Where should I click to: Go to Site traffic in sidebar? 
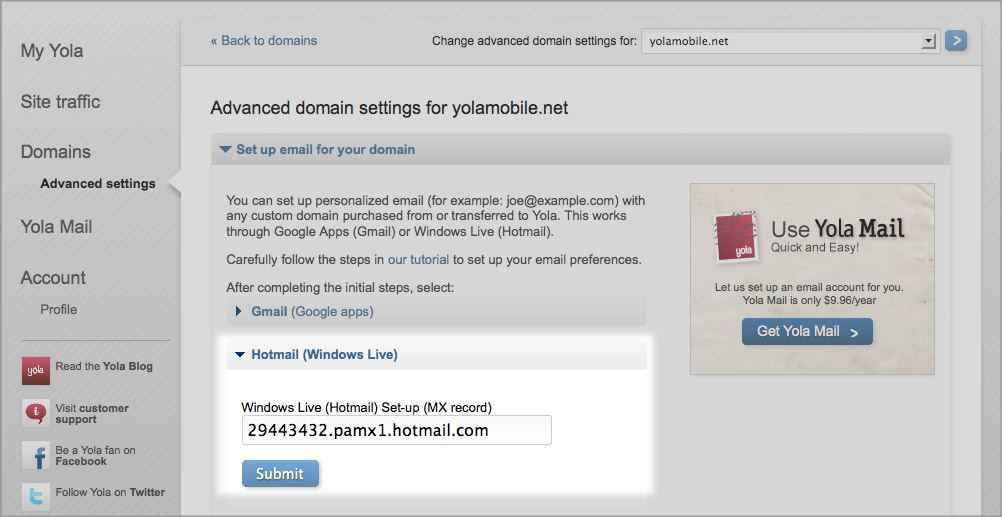[x=61, y=102]
